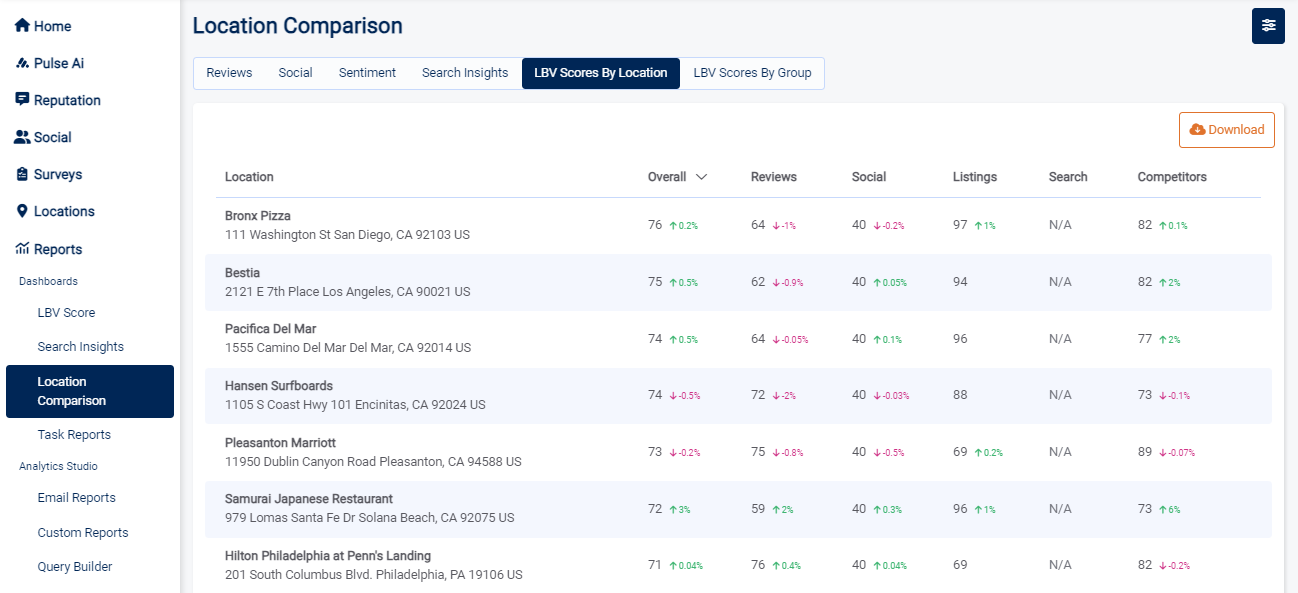Open the Search Insights tab
This screenshot has height=593, width=1298.
click(x=465, y=73)
